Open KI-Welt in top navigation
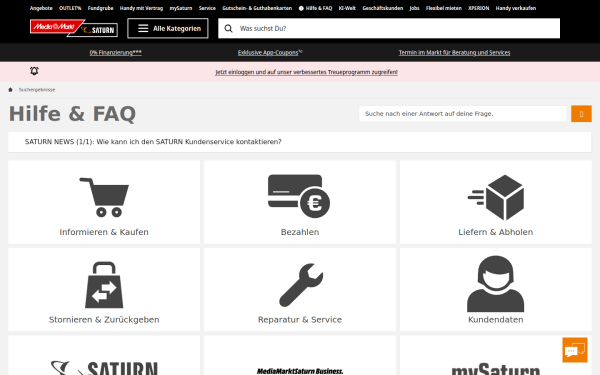 (347, 8)
